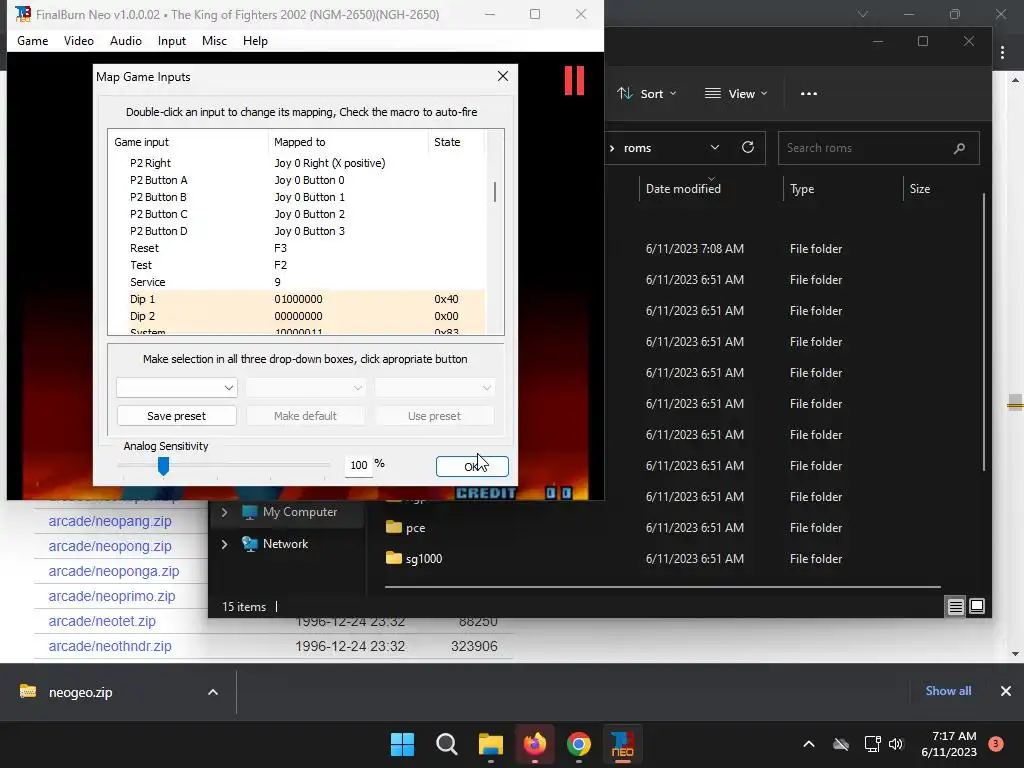
Task: Select the P2 Right input row
Action: pyautogui.click(x=297, y=163)
